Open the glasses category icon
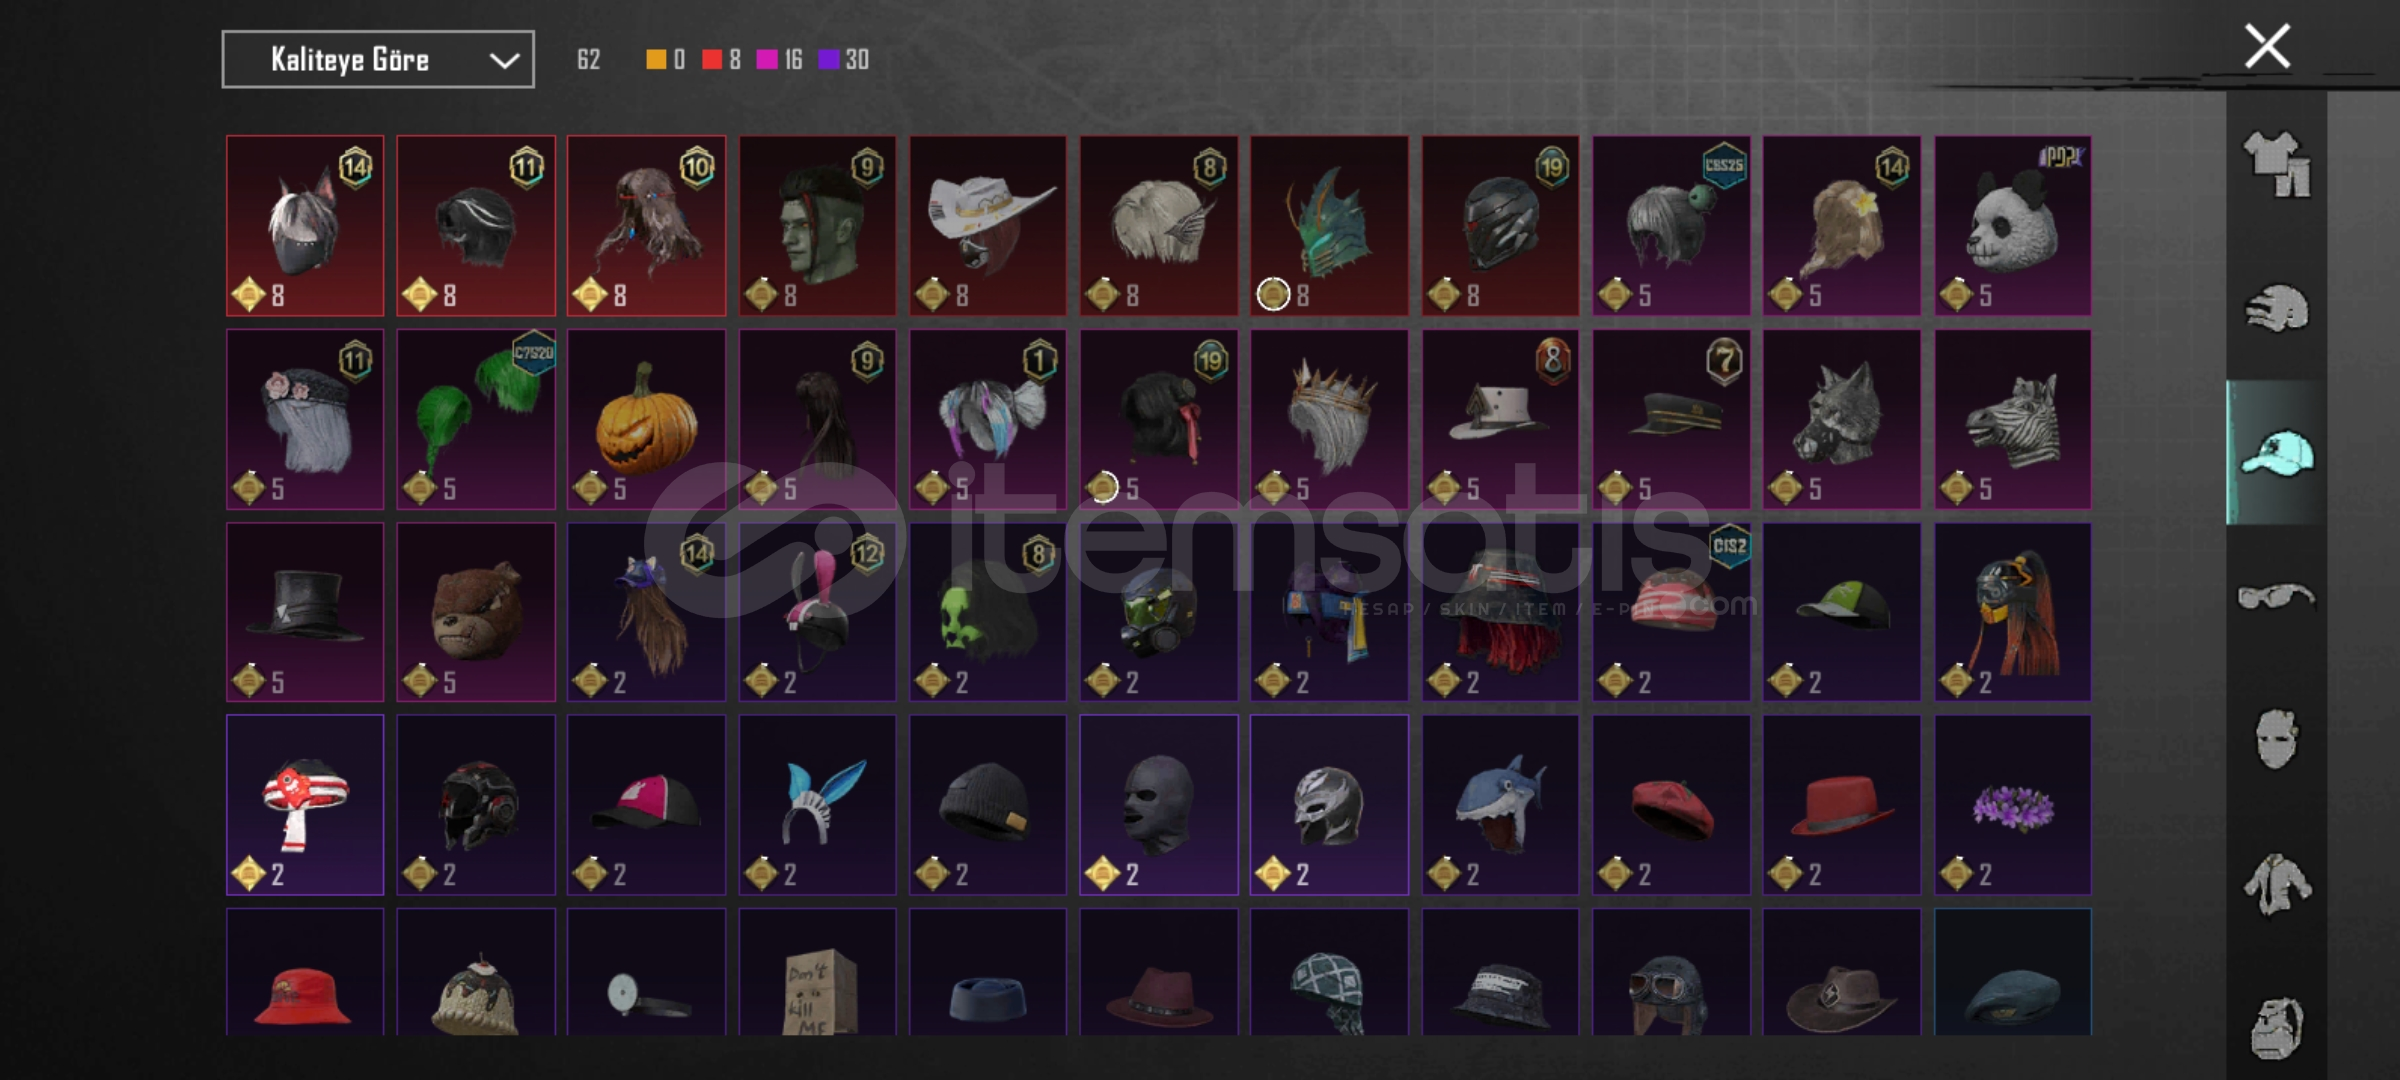This screenshot has height=1080, width=2400. coord(2276,597)
